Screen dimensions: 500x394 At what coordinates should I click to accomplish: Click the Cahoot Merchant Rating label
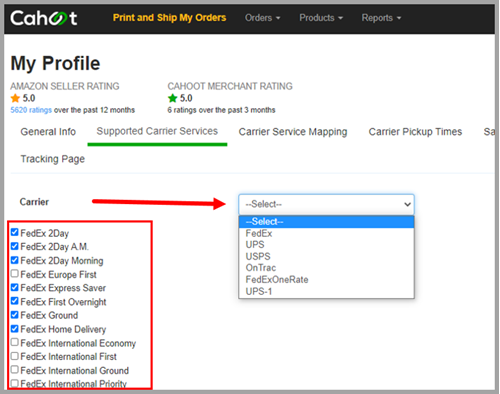[230, 86]
